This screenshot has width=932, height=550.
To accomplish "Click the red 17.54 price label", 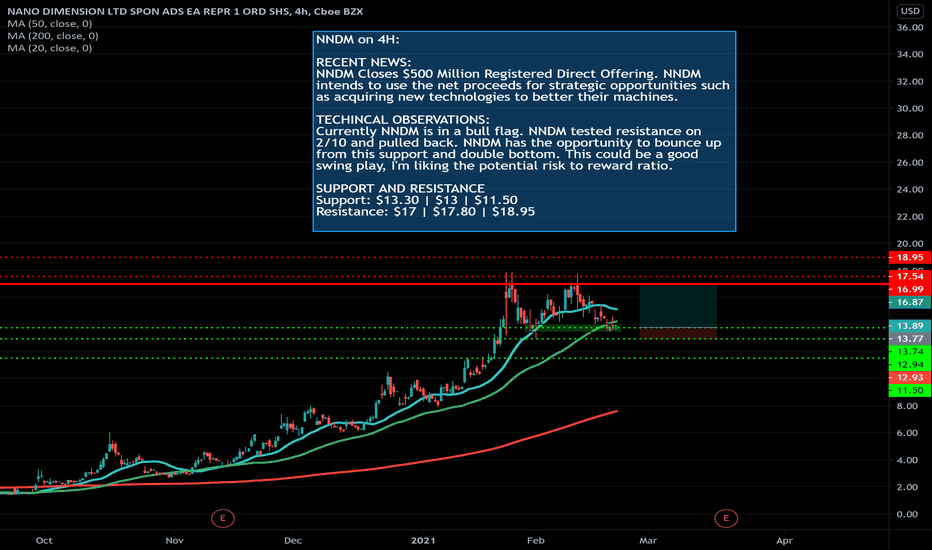I will pos(909,276).
